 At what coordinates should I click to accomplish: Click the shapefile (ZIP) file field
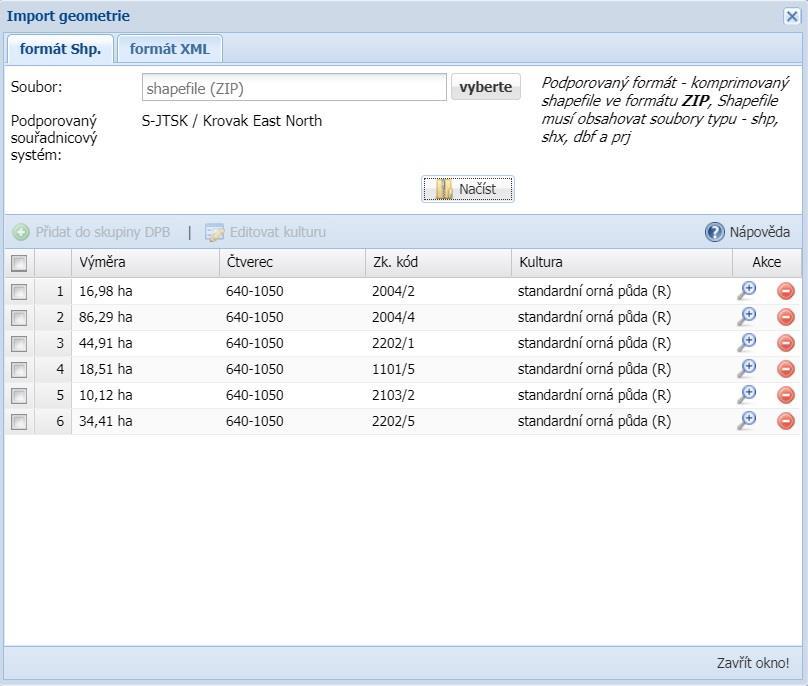pos(294,88)
